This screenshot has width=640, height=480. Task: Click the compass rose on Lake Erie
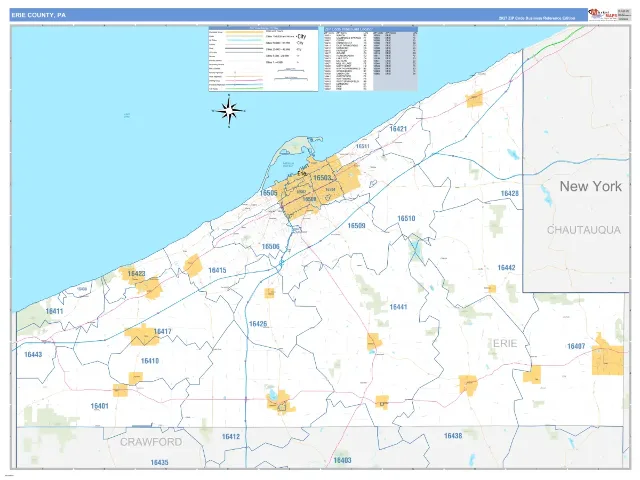[229, 111]
